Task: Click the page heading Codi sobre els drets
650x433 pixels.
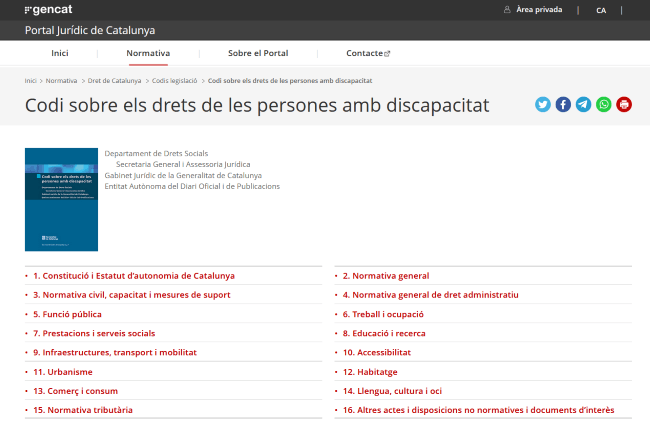Action: pos(257,105)
